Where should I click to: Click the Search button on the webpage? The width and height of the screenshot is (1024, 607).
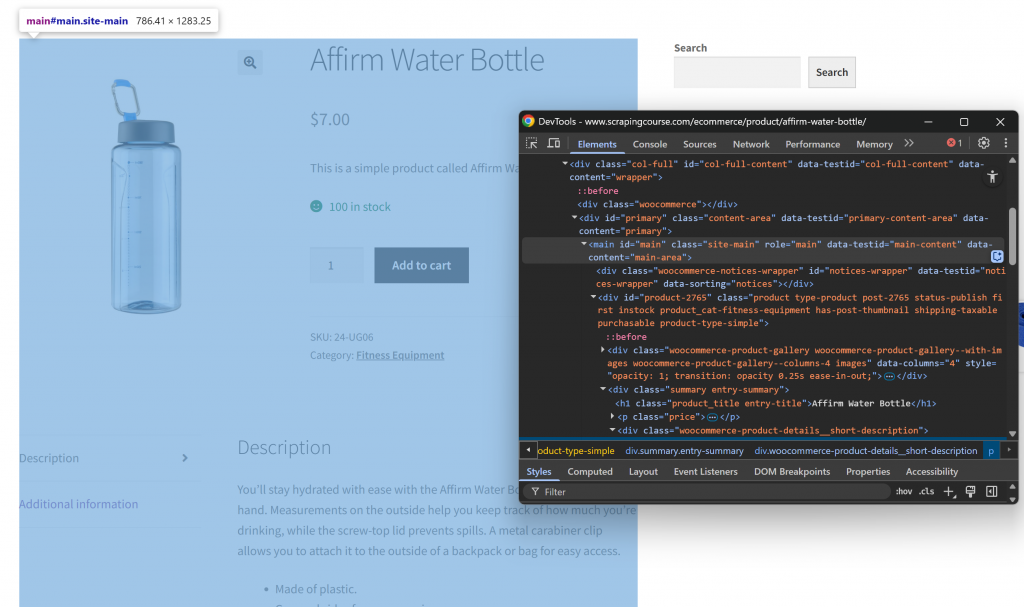(x=831, y=72)
